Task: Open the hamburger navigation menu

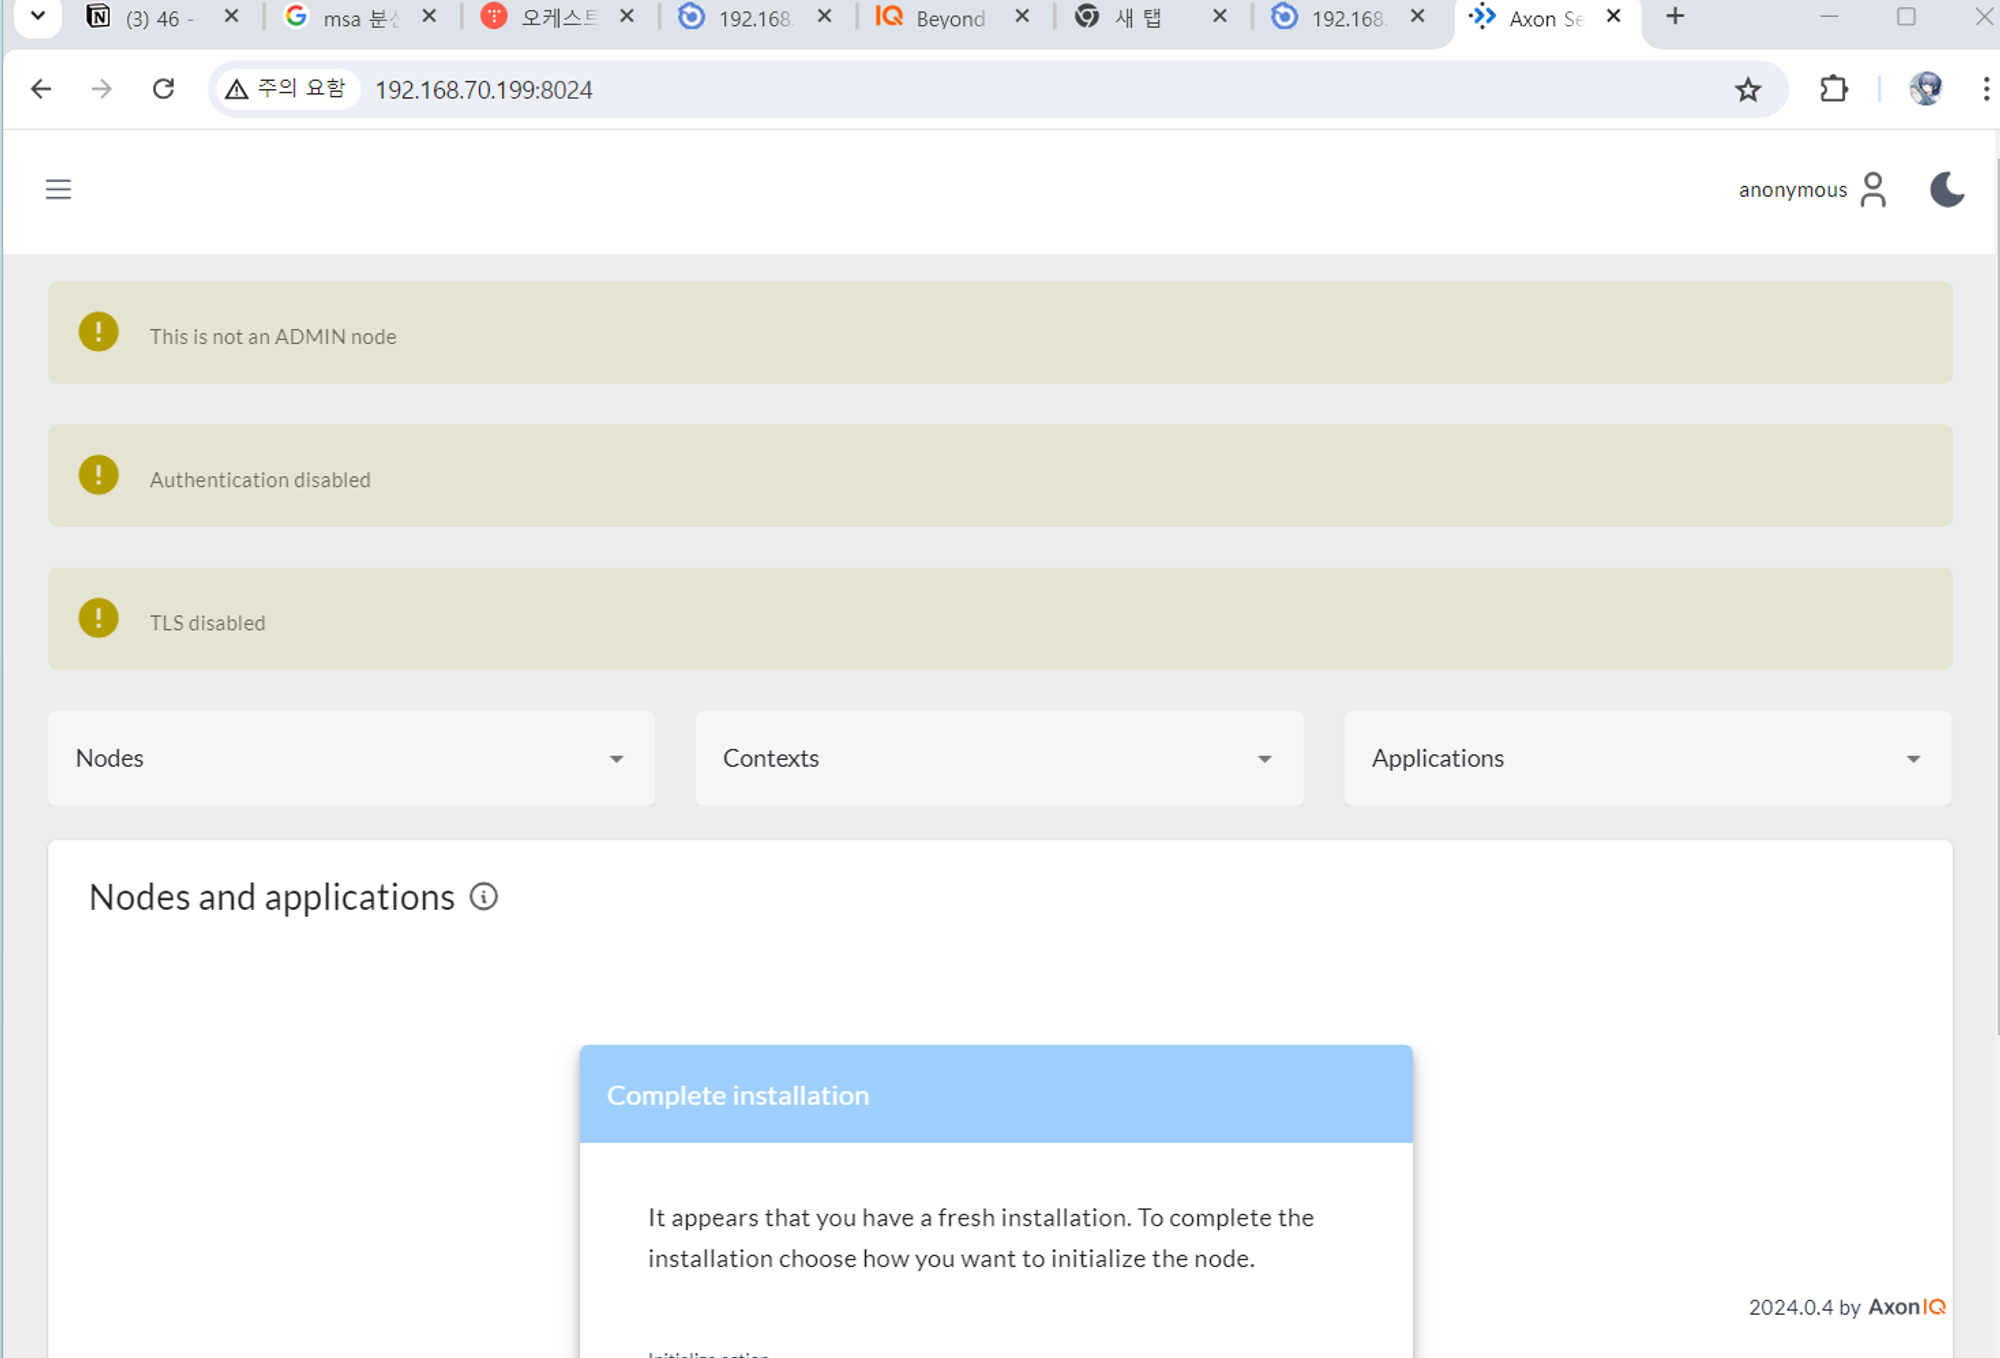Action: point(58,189)
